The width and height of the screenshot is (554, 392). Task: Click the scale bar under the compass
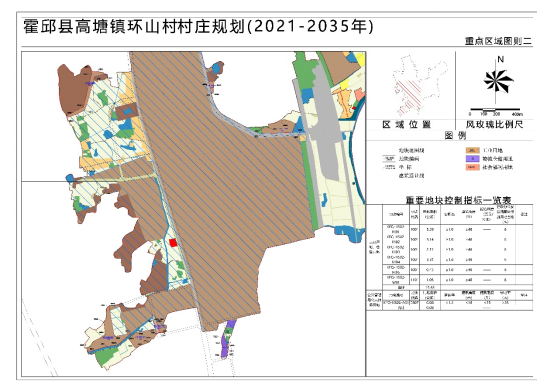pyautogui.click(x=495, y=110)
